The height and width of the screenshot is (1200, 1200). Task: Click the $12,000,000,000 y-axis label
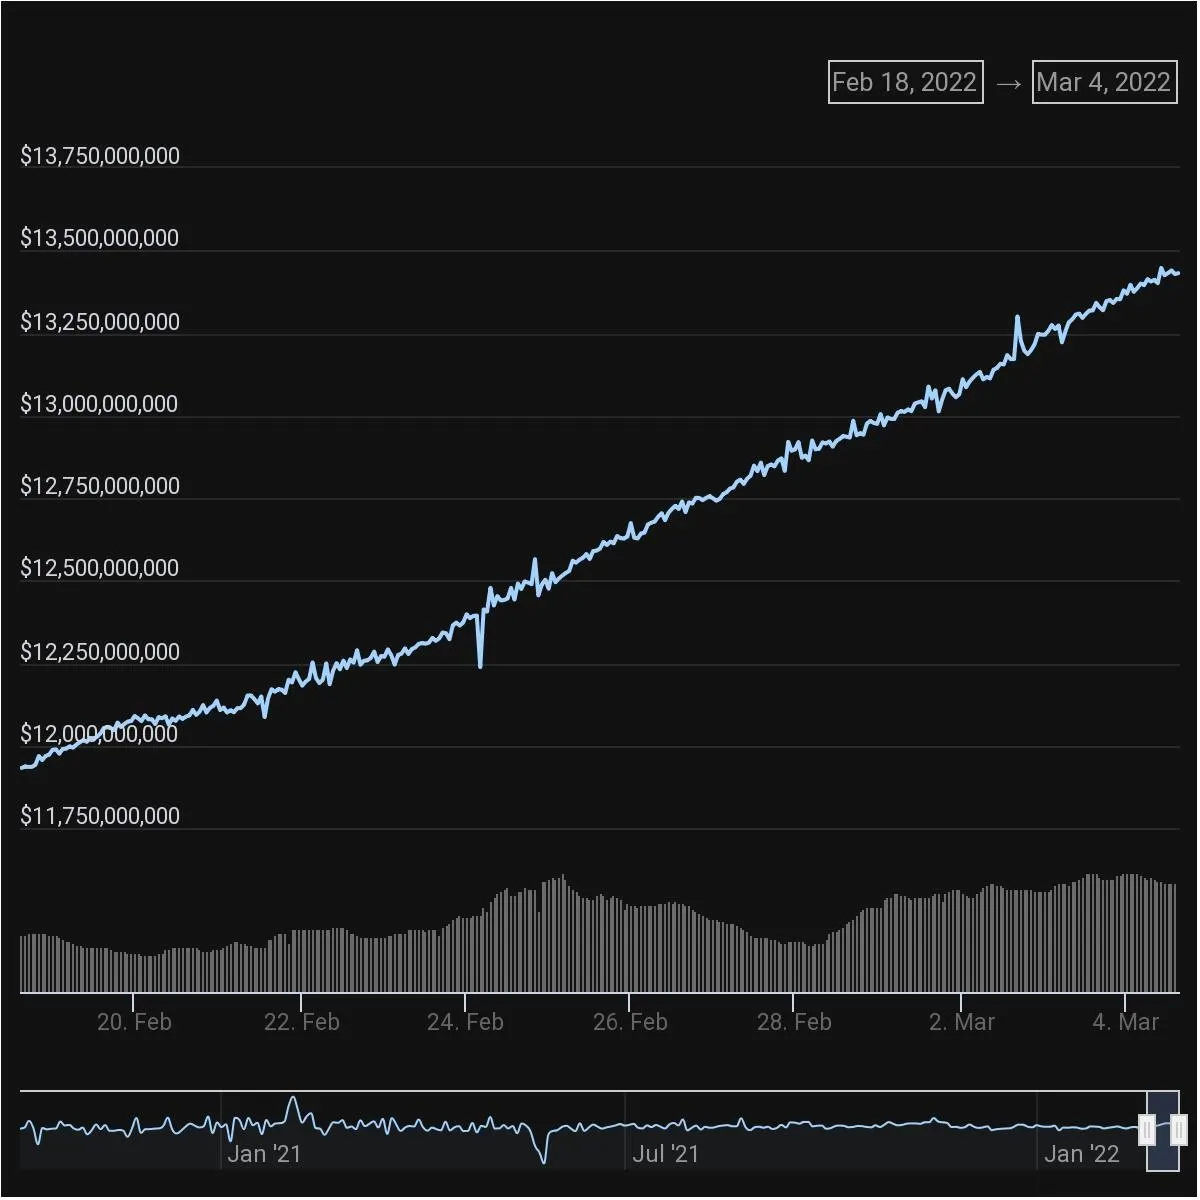click(100, 733)
